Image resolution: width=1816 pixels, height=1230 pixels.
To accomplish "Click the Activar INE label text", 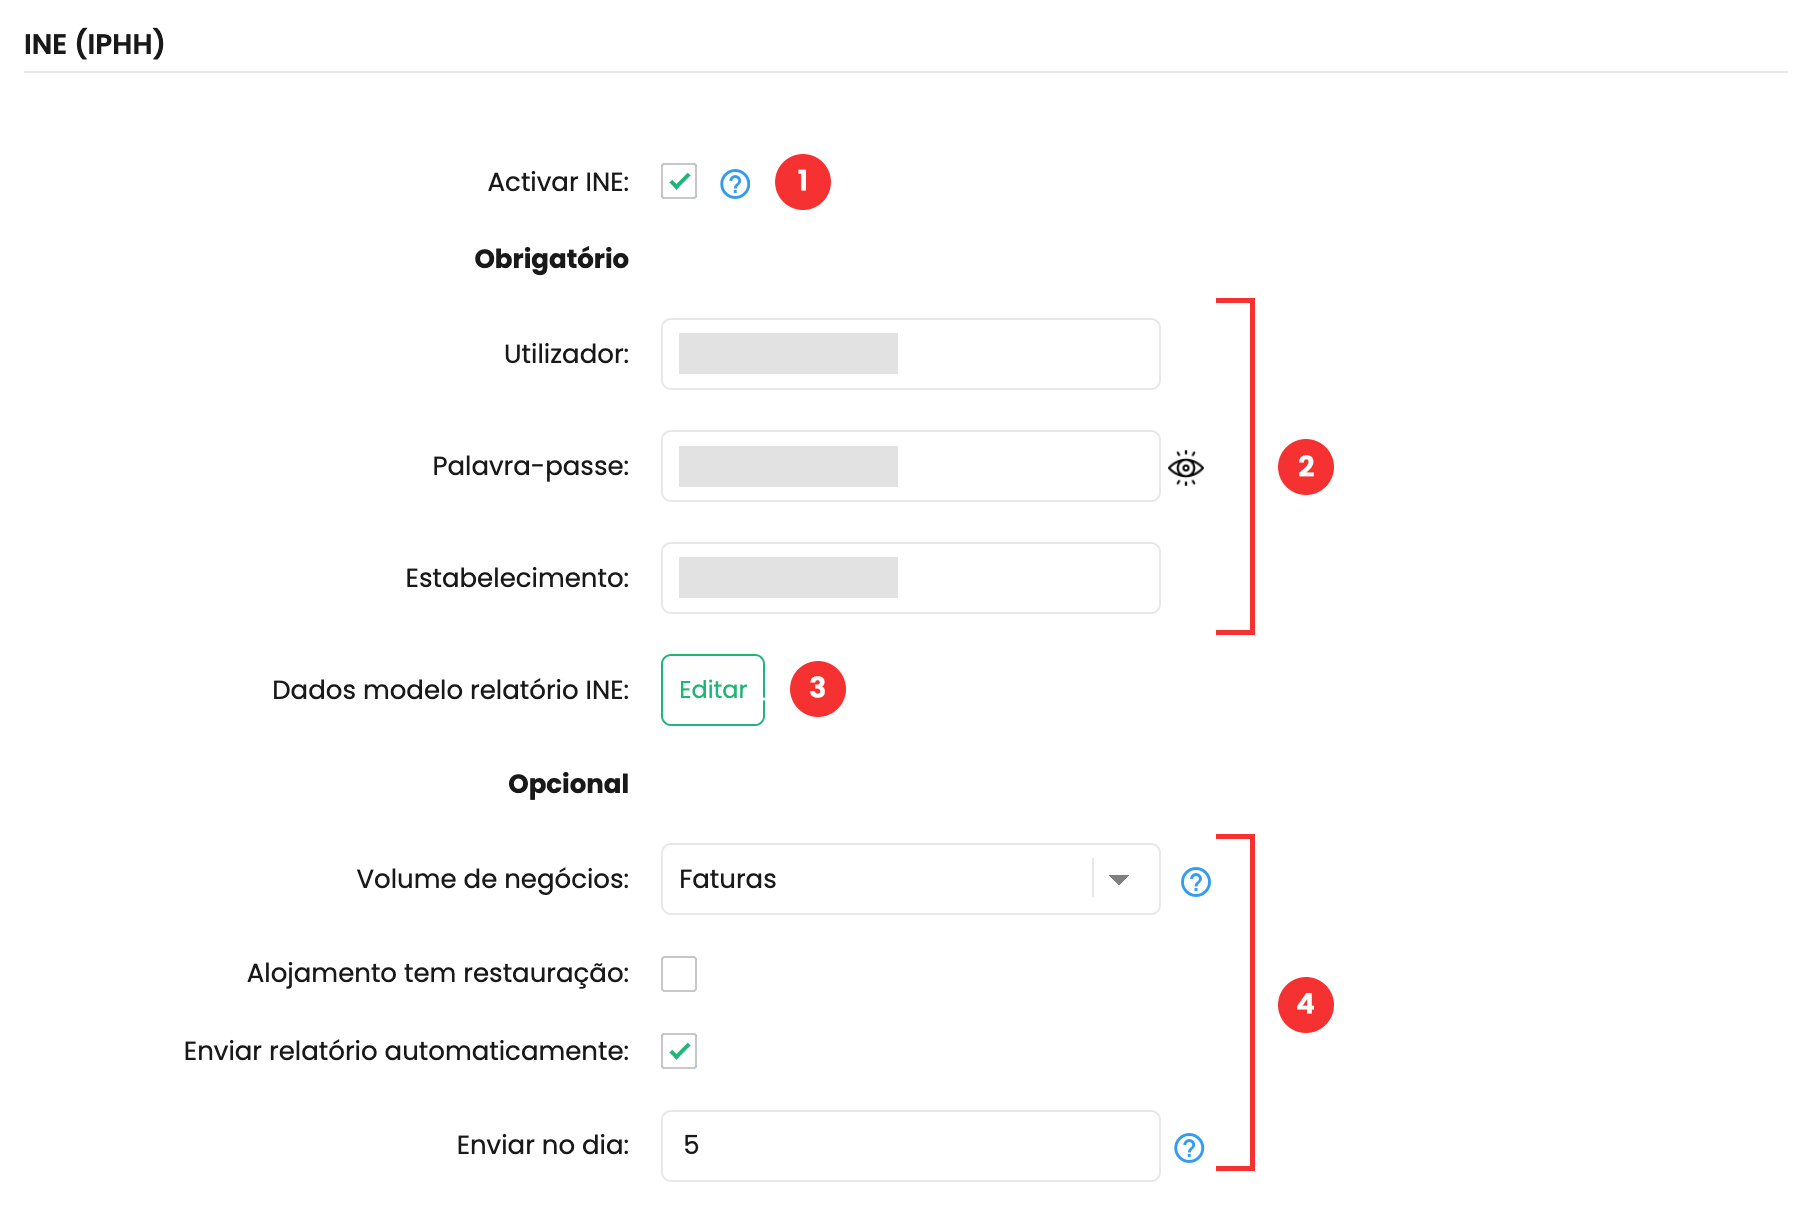I will (x=558, y=182).
